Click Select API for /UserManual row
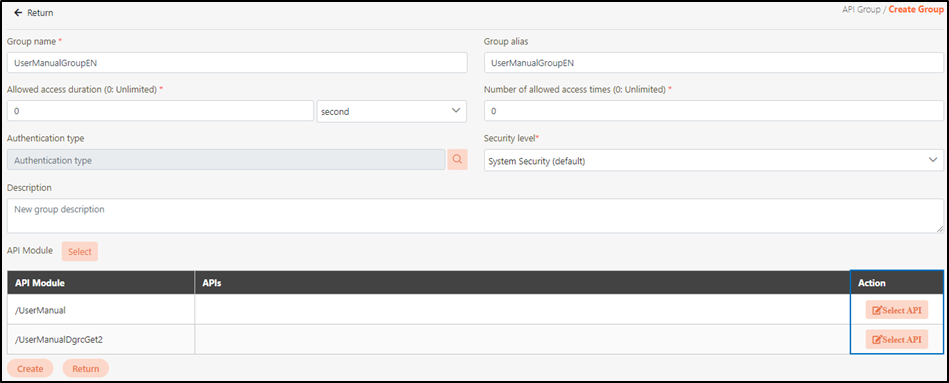 pyautogui.click(x=896, y=310)
